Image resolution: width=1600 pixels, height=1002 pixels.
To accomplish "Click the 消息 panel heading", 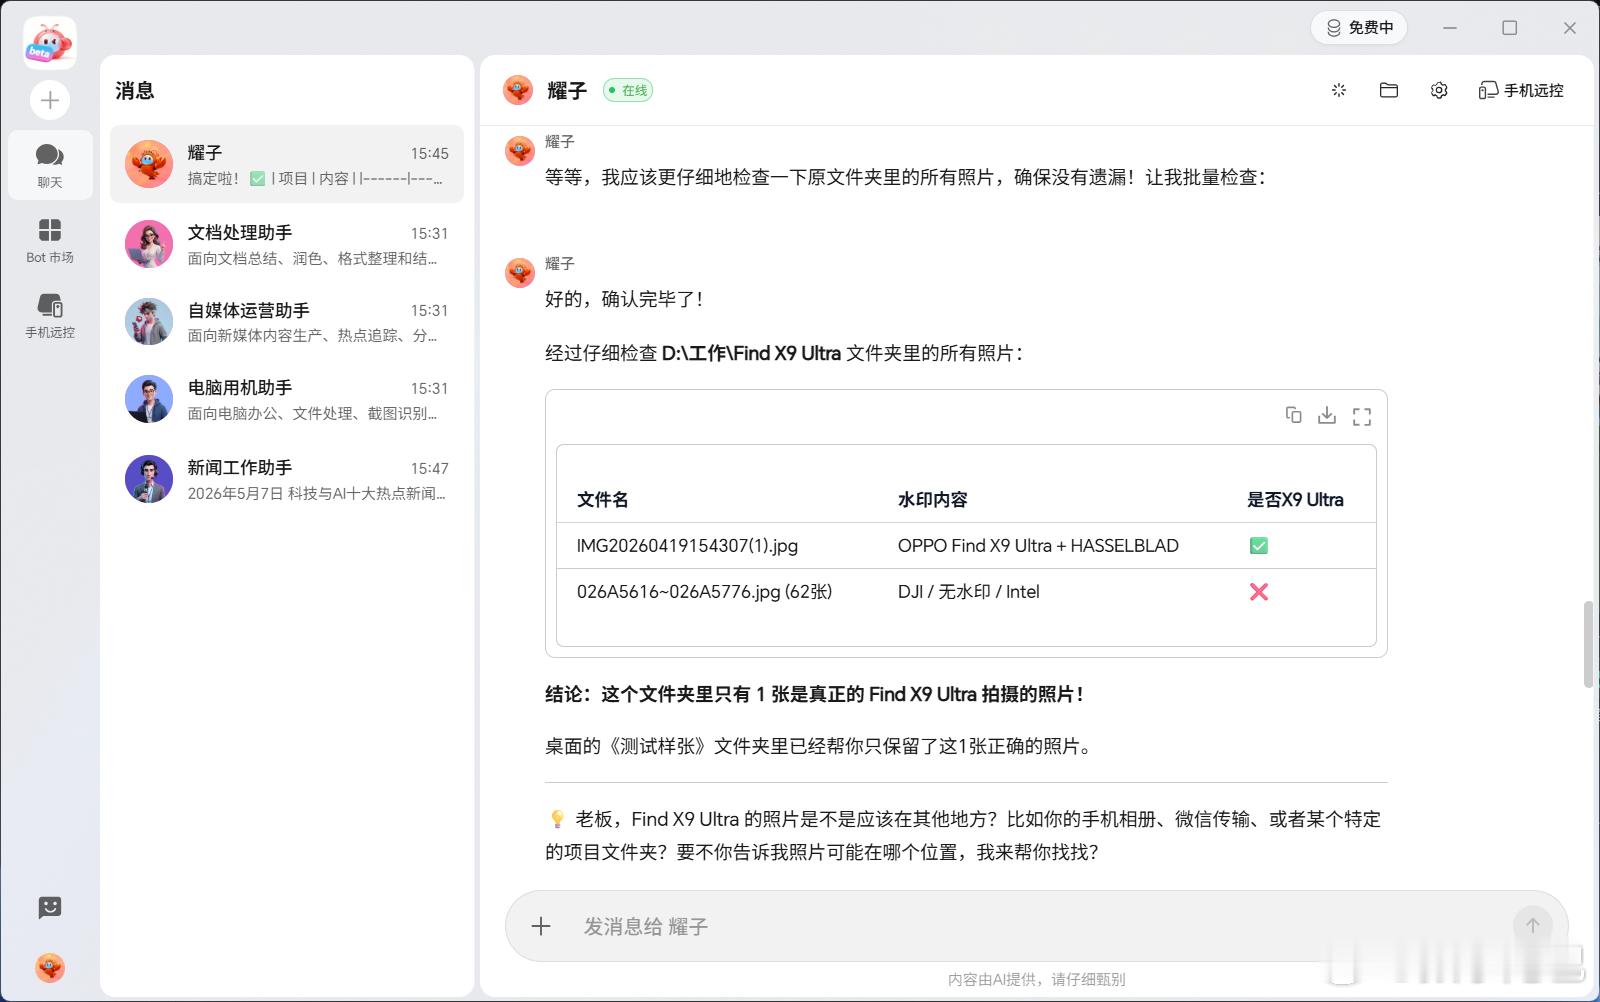I will 135,91.
